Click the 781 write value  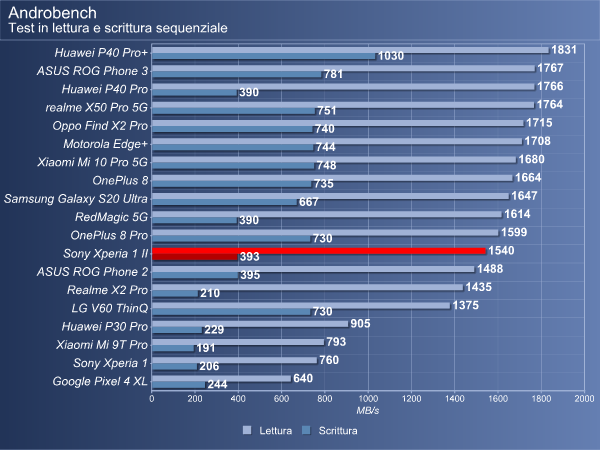coord(333,74)
